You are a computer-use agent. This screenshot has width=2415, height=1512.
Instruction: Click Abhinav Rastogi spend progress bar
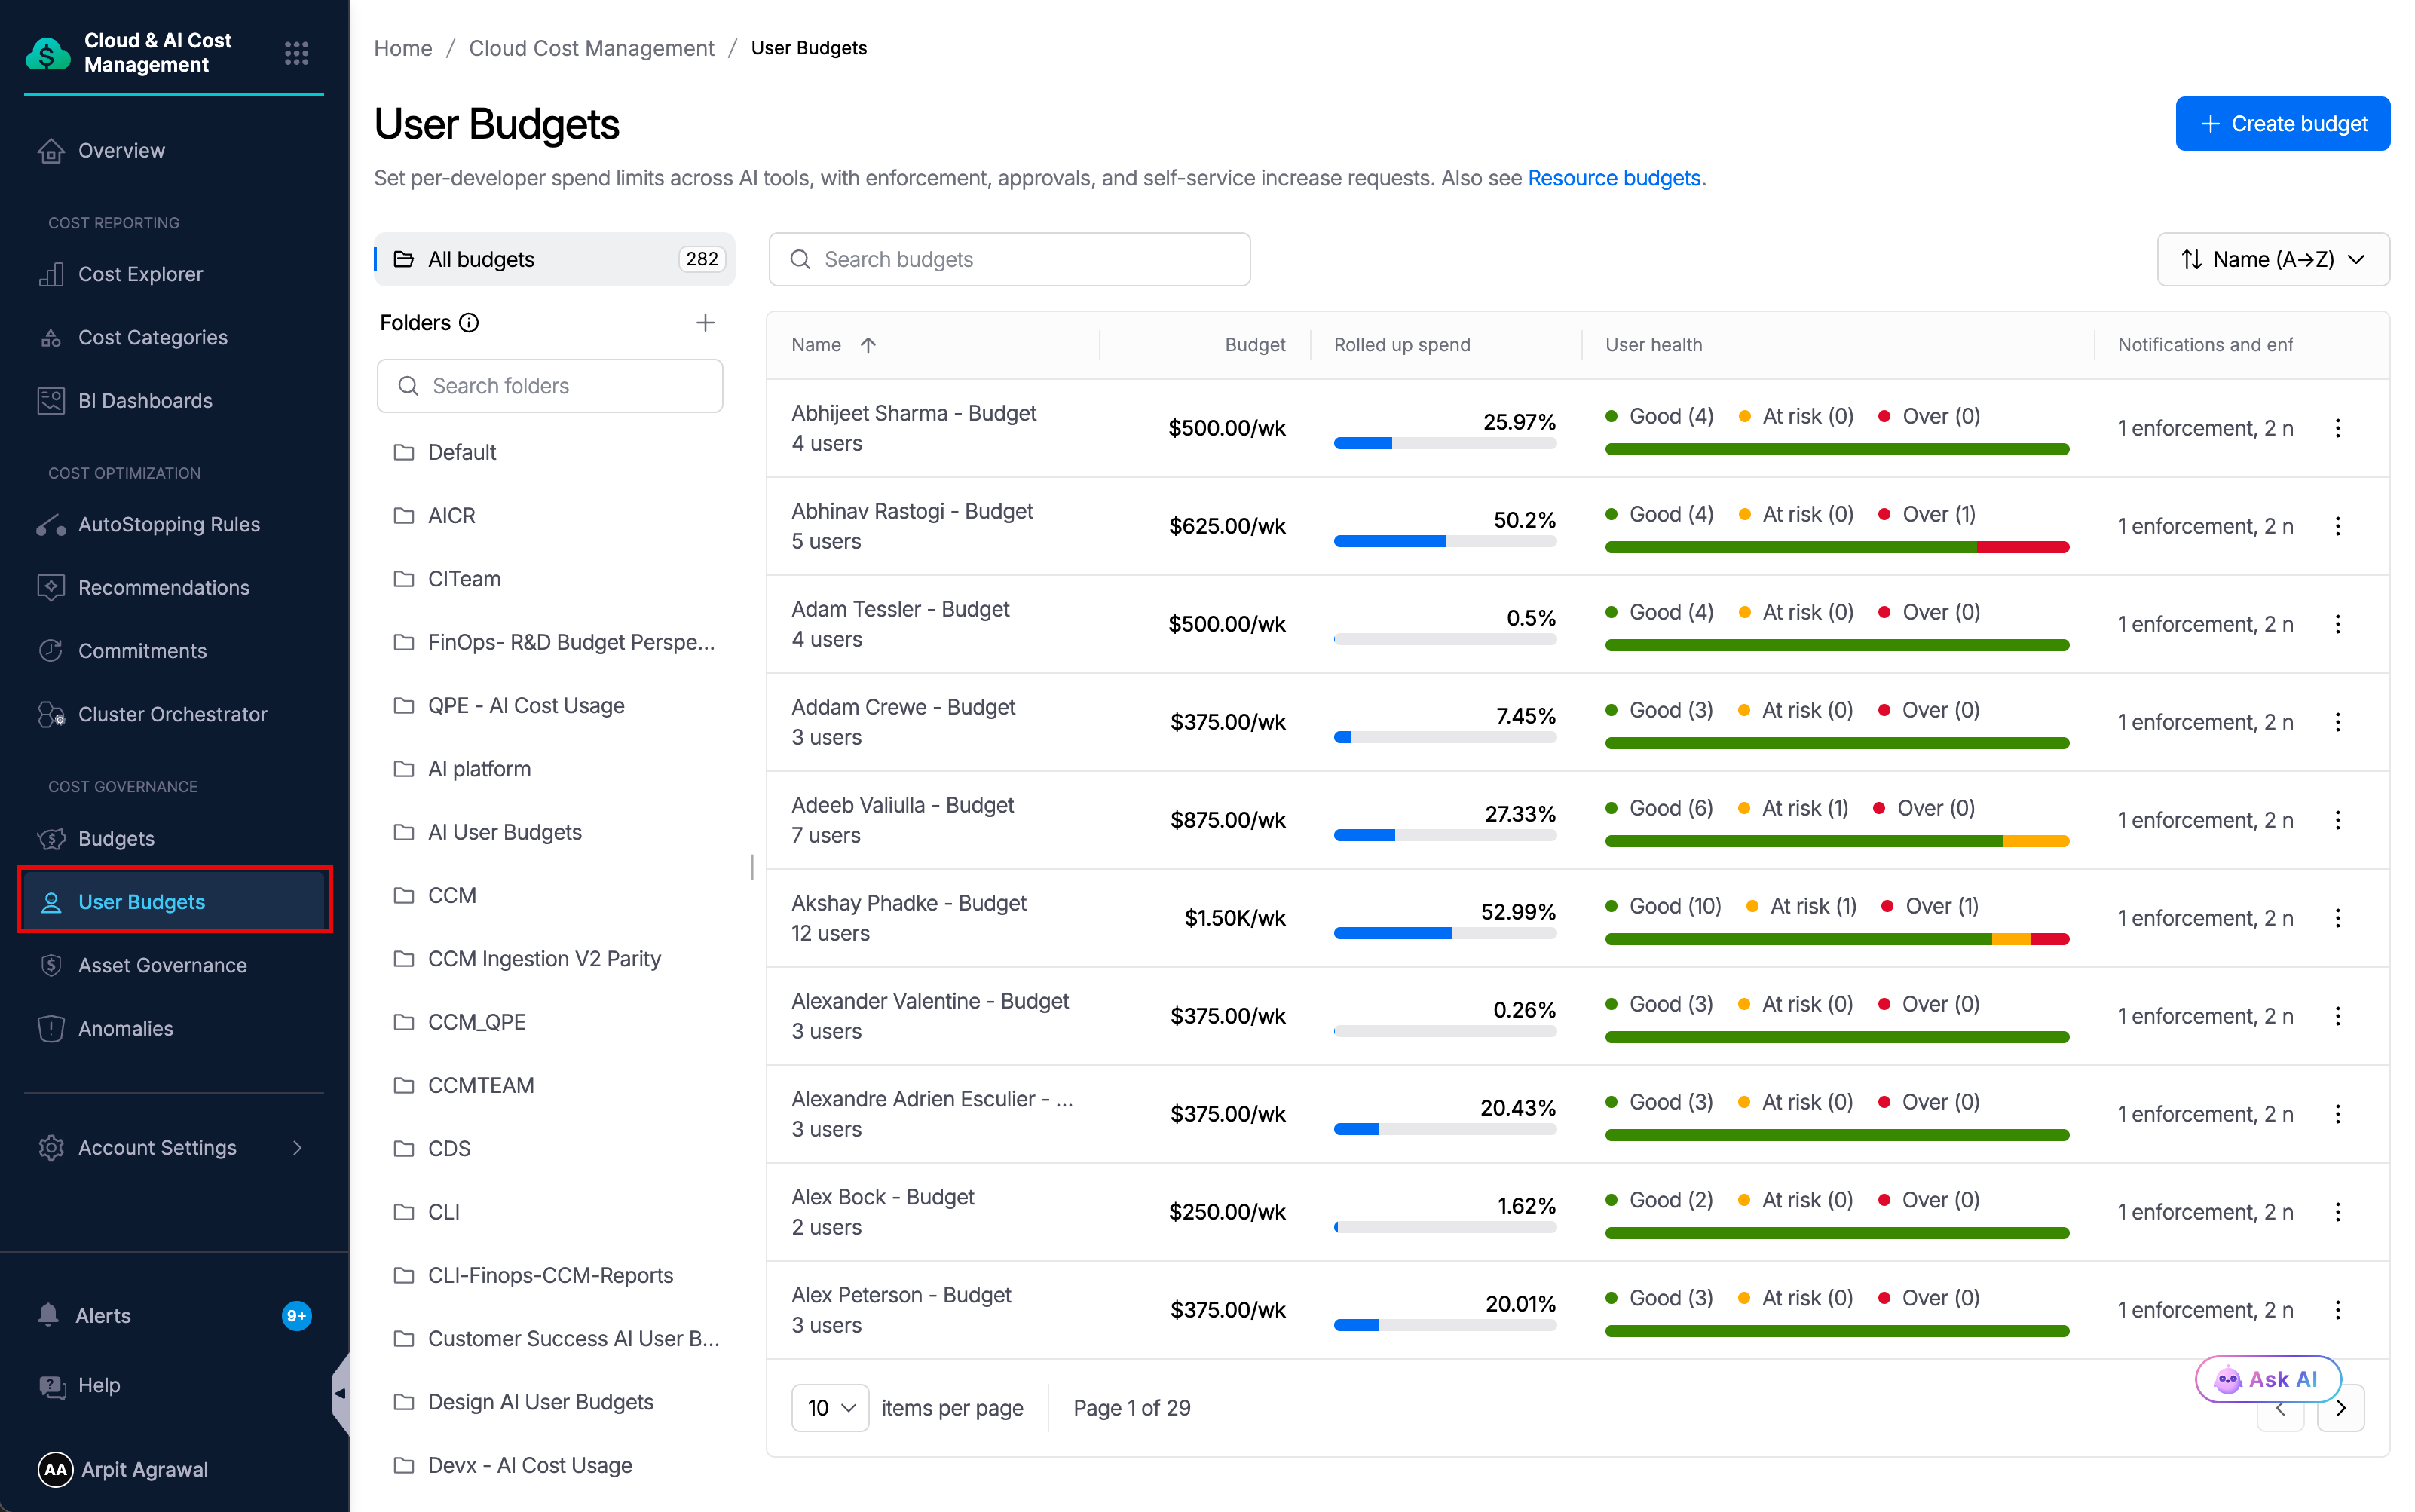[1445, 541]
